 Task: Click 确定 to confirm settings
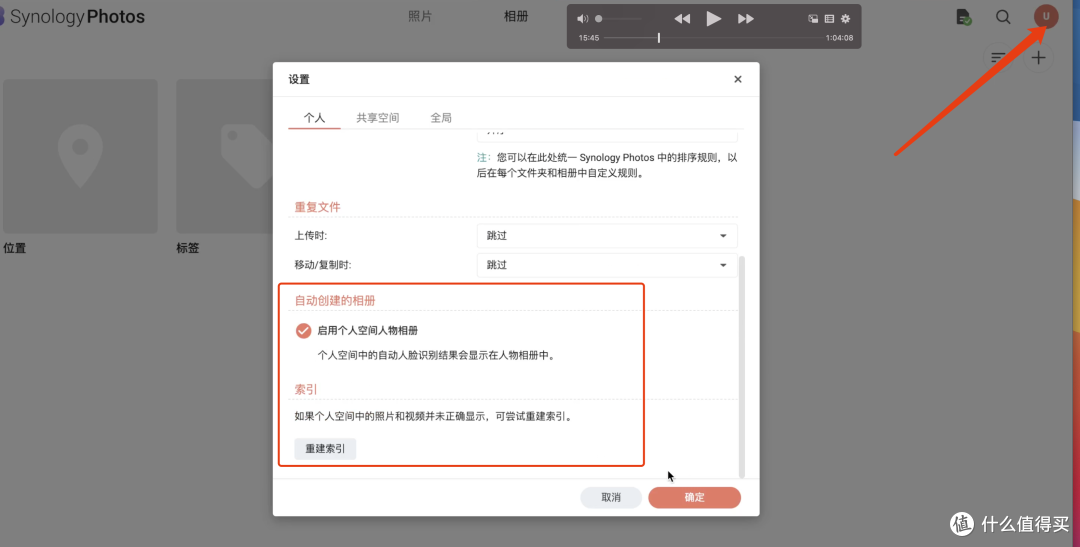(694, 497)
